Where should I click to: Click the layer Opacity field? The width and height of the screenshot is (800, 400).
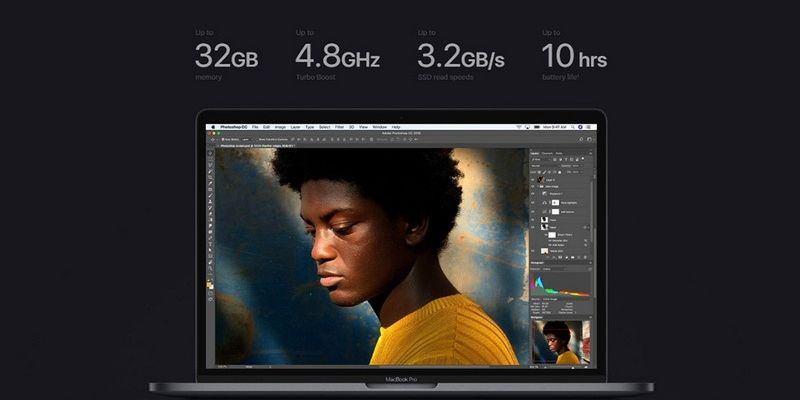[576, 166]
